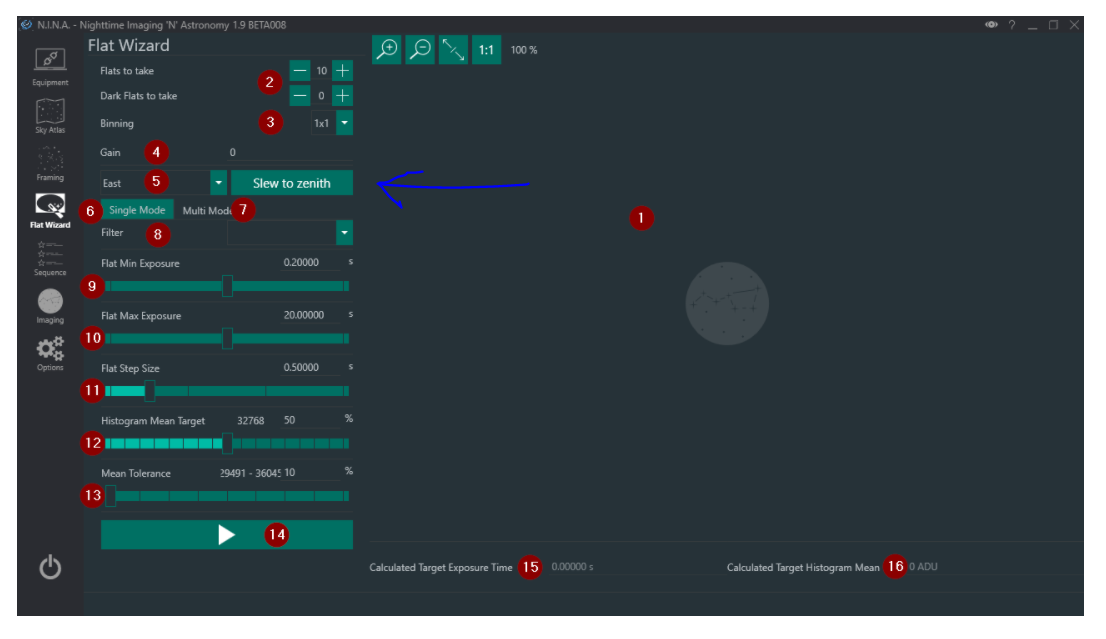
Task: Click the Slew to zenith button
Action: [x=291, y=183]
